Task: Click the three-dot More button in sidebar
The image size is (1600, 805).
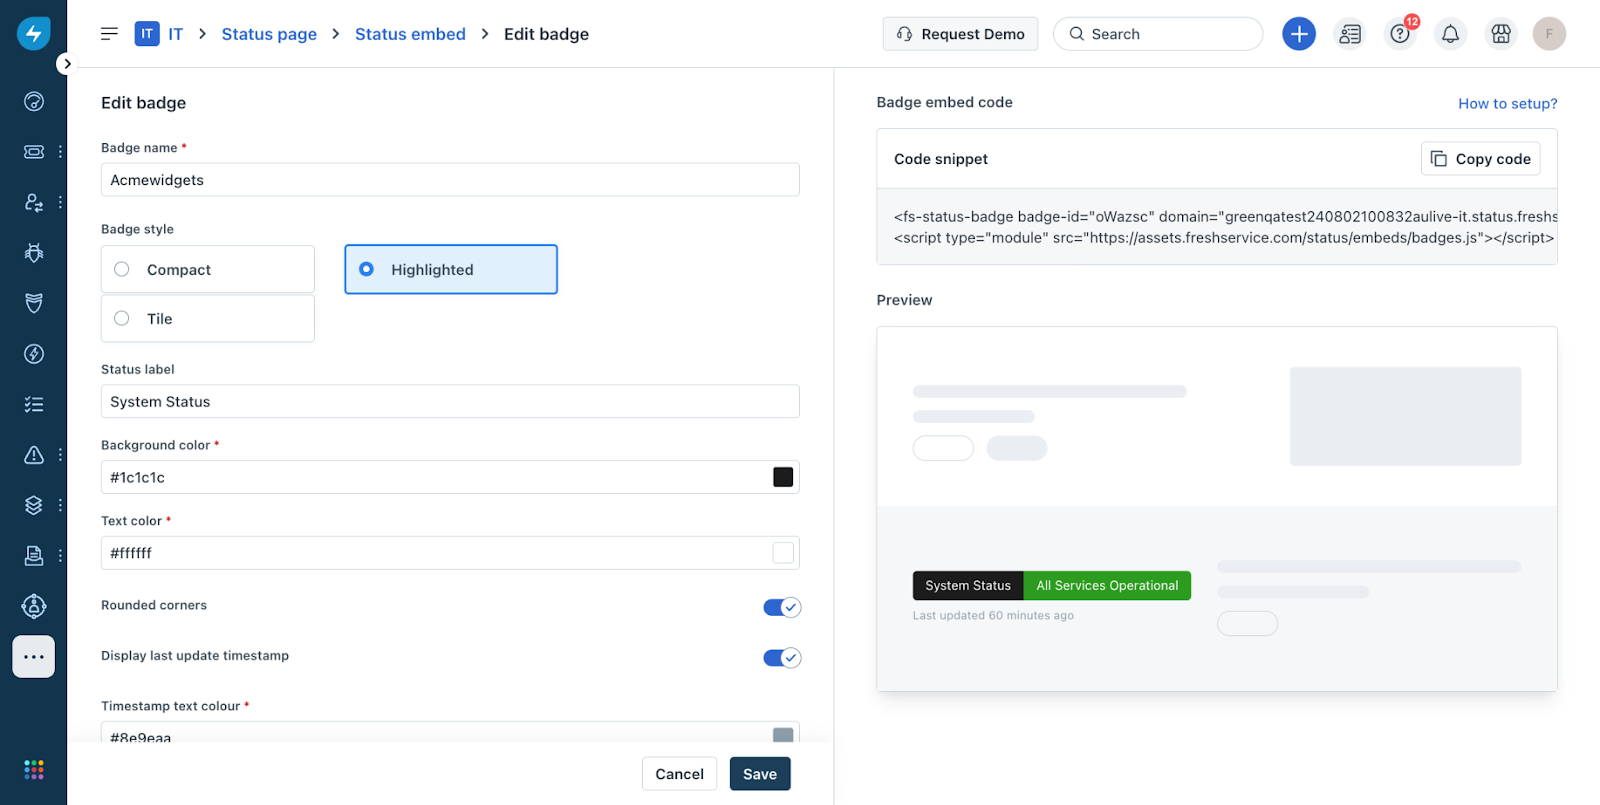Action: [34, 657]
